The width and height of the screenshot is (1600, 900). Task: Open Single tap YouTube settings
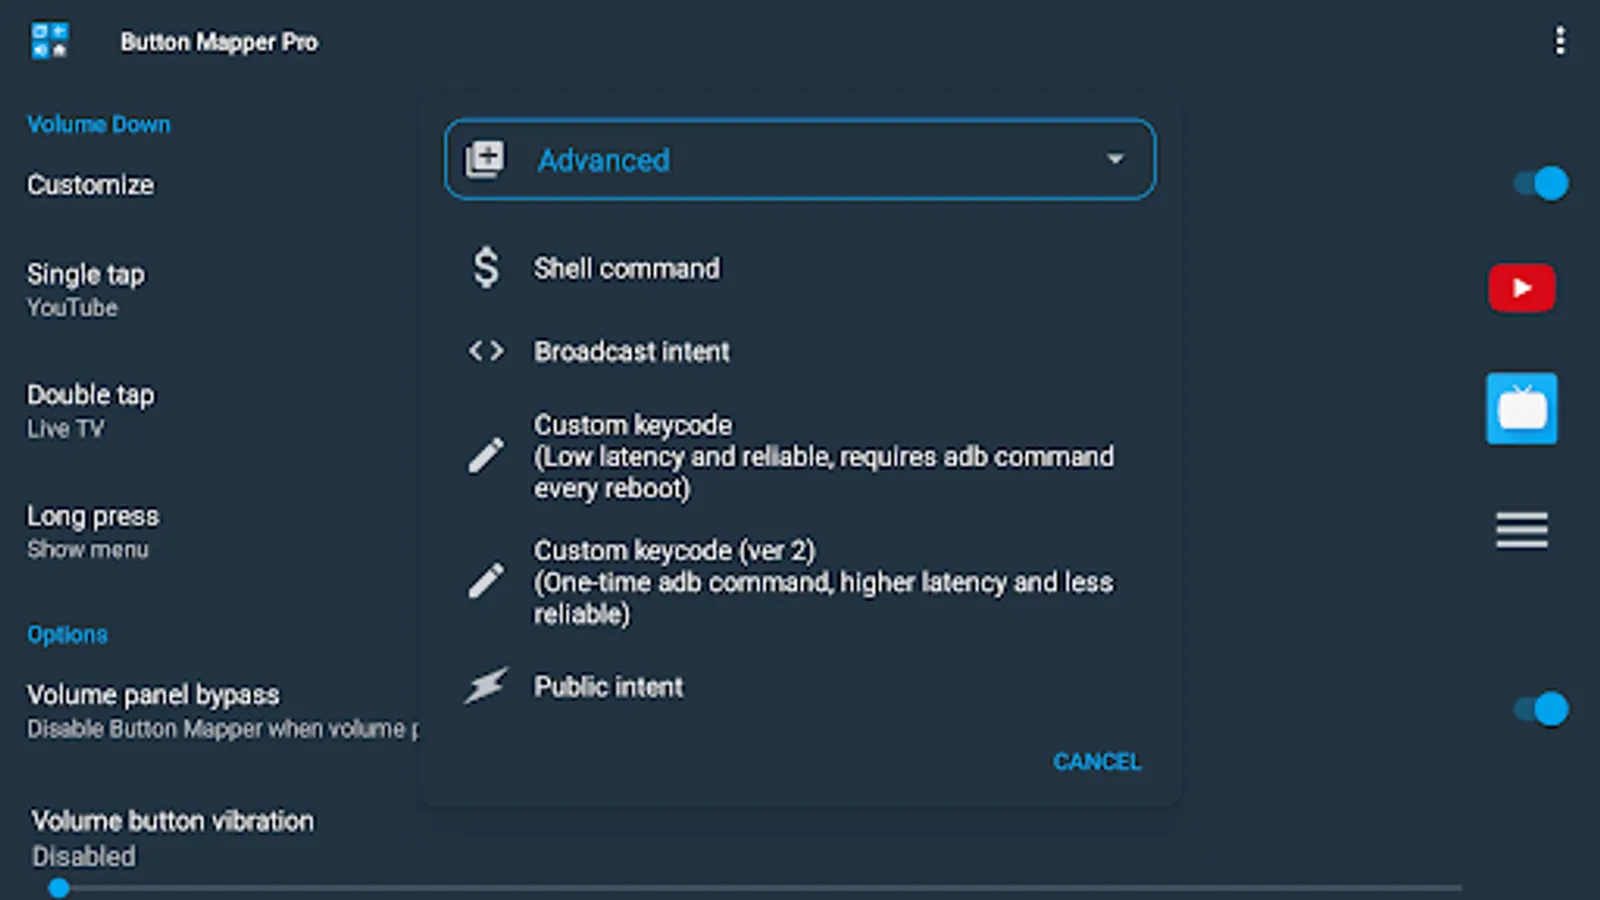85,288
